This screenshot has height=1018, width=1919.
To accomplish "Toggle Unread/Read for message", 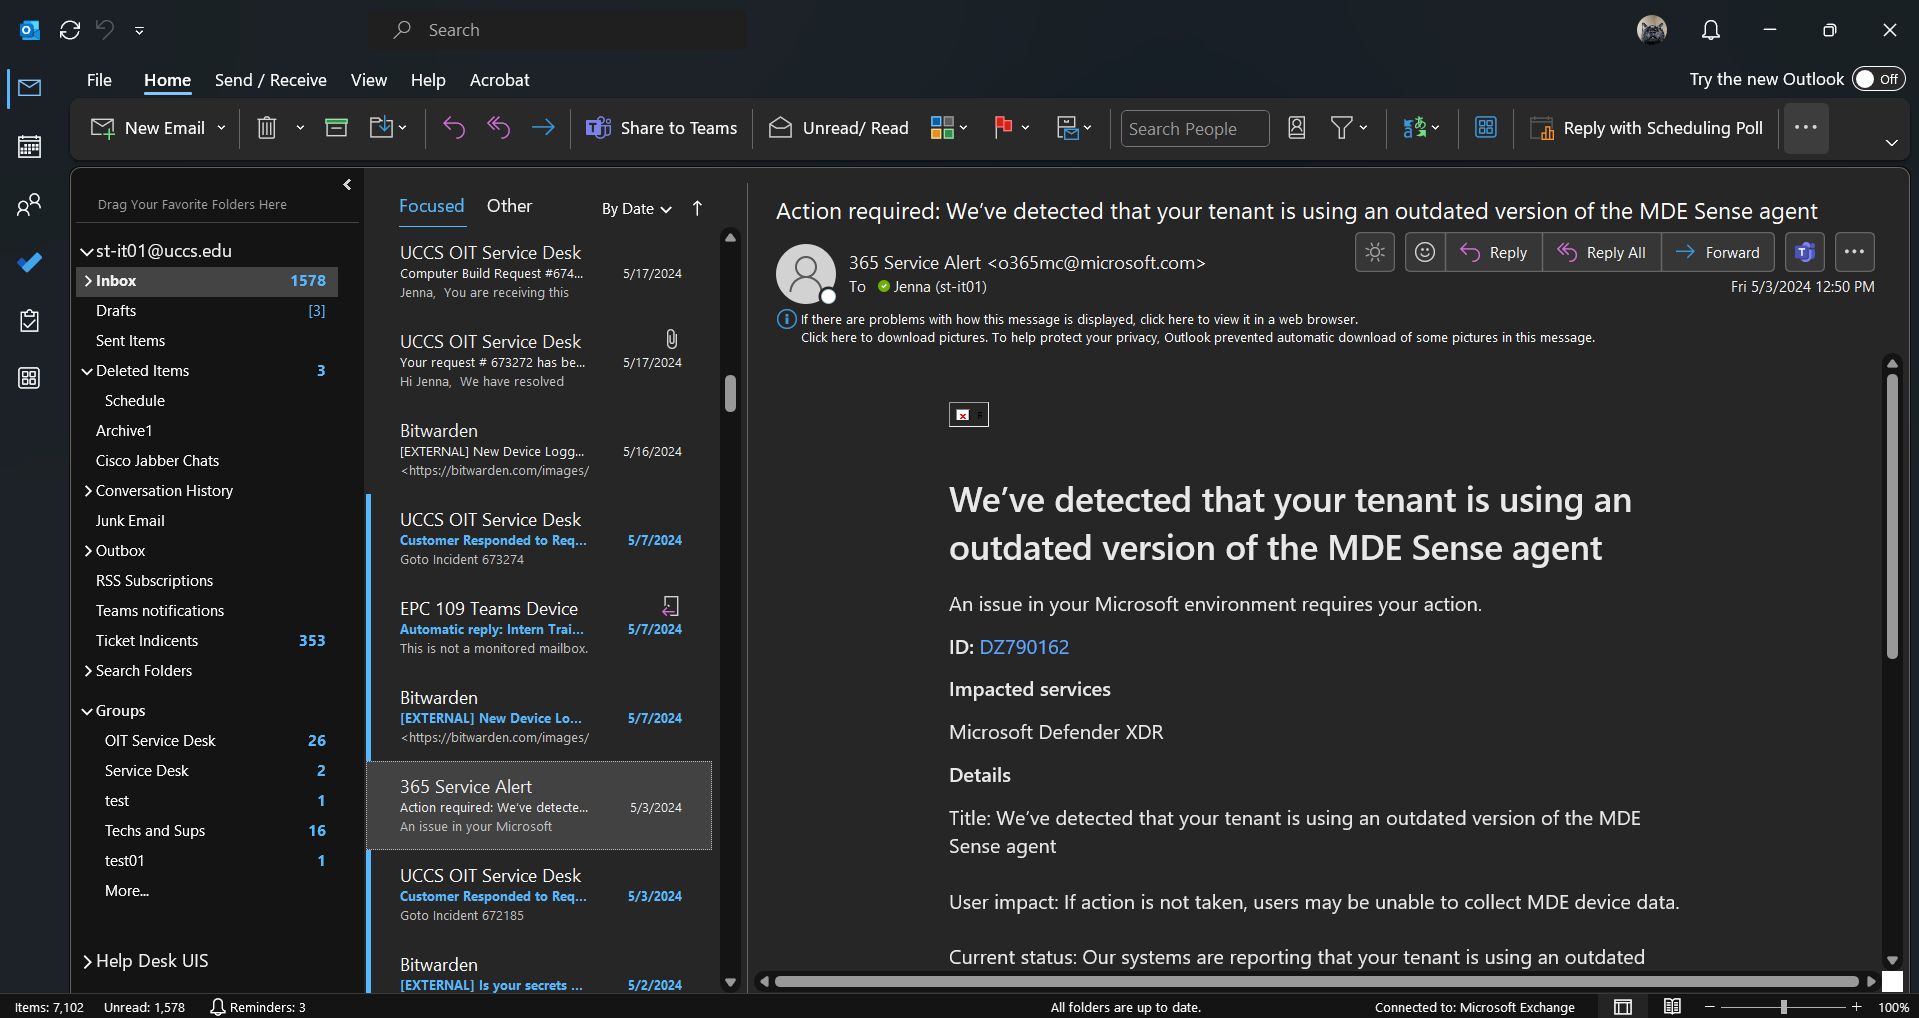I will (839, 128).
